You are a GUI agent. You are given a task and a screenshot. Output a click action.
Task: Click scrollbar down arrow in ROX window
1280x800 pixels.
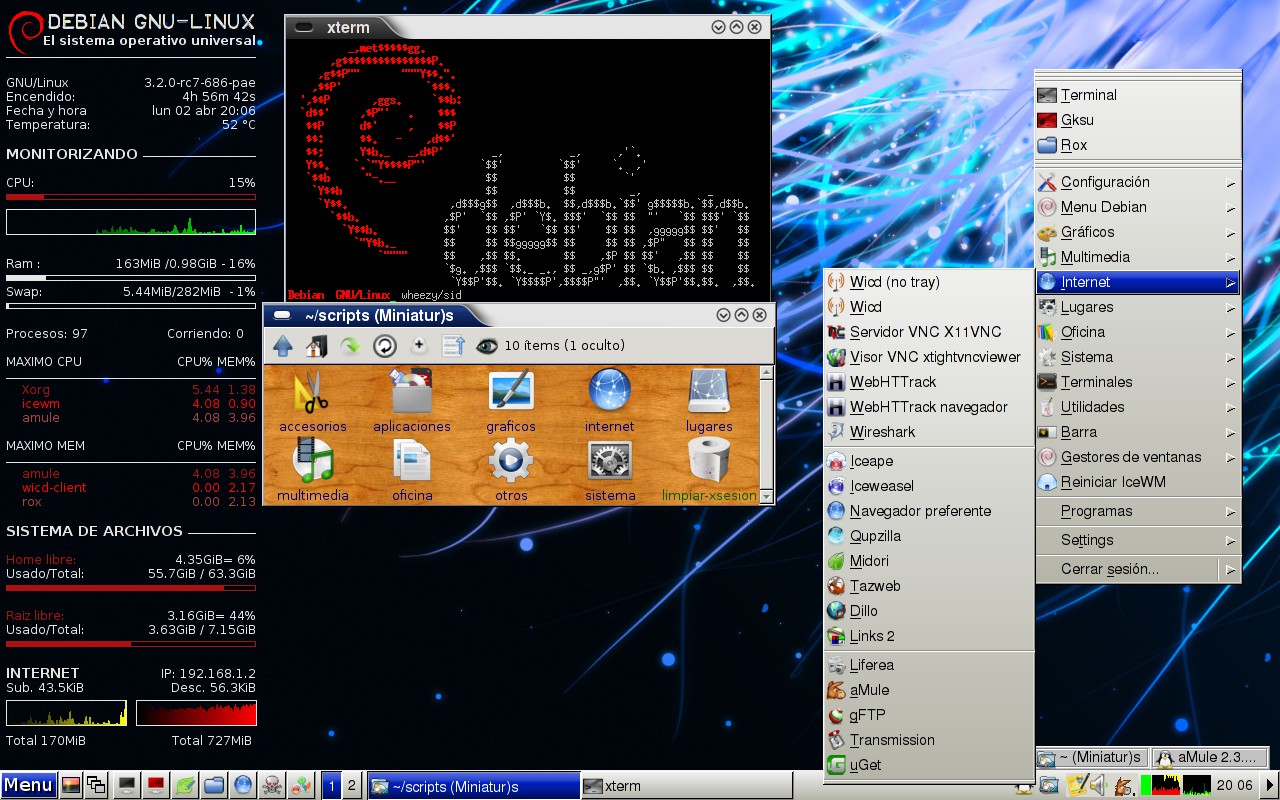click(766, 496)
